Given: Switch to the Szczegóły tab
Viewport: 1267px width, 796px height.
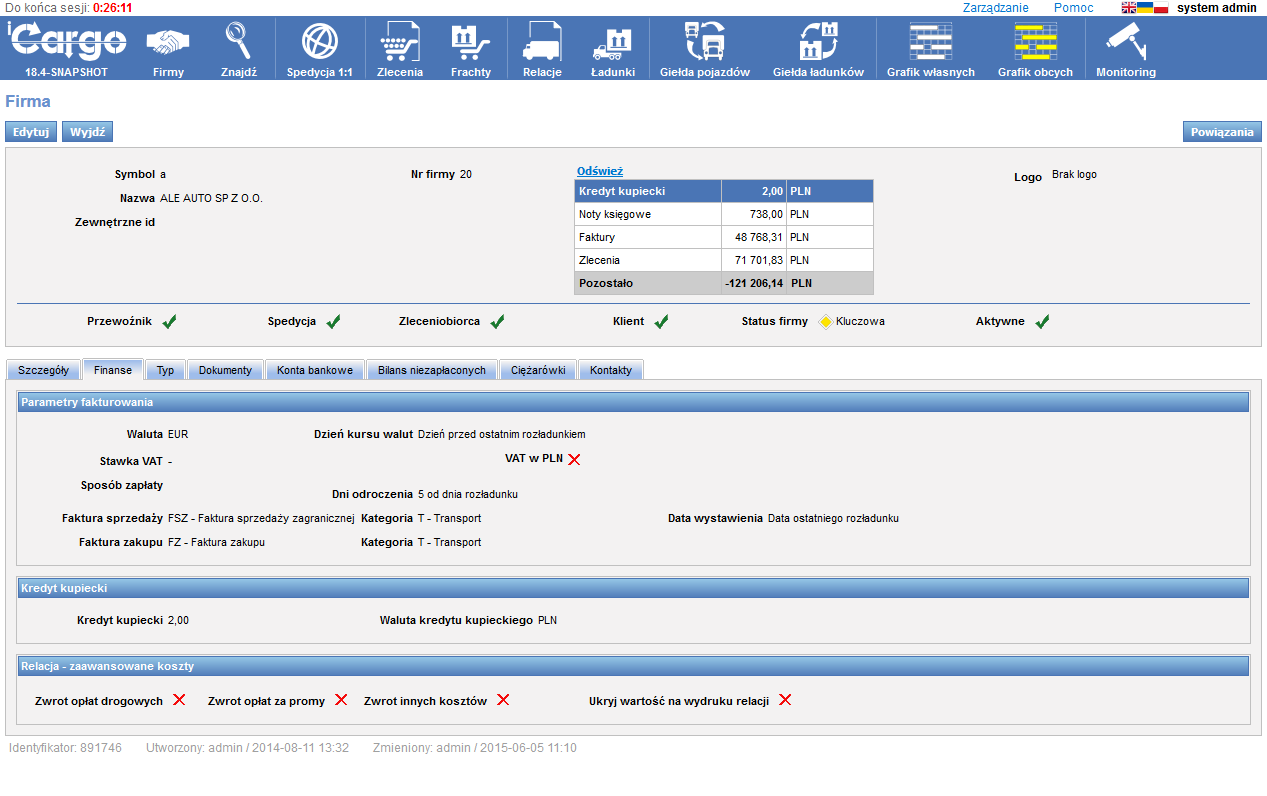Looking at the screenshot, I should click(44, 370).
